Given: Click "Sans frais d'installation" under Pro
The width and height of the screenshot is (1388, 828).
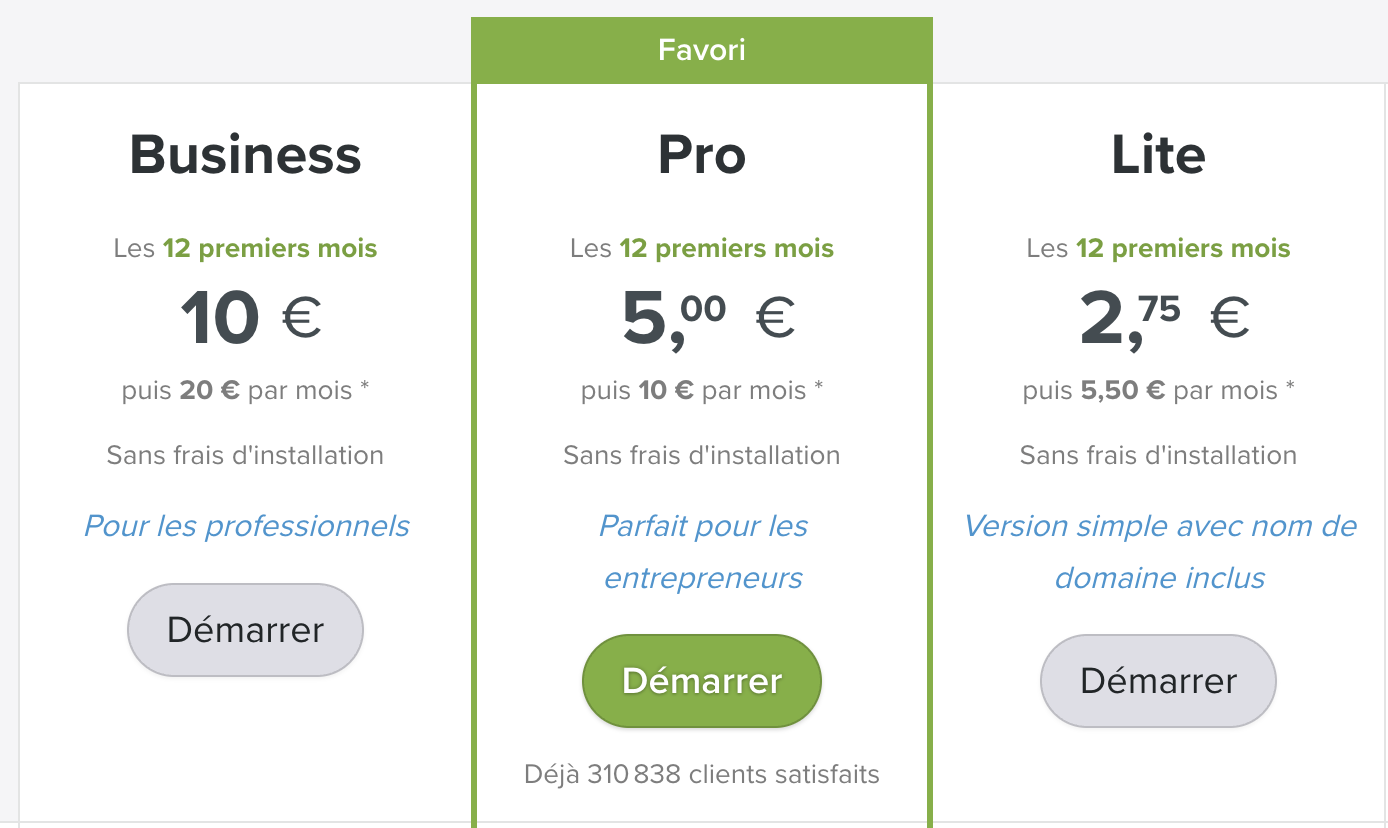Looking at the screenshot, I should [x=702, y=456].
